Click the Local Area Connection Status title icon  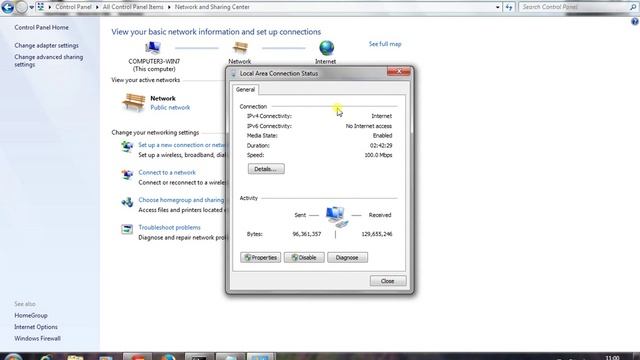(x=233, y=74)
